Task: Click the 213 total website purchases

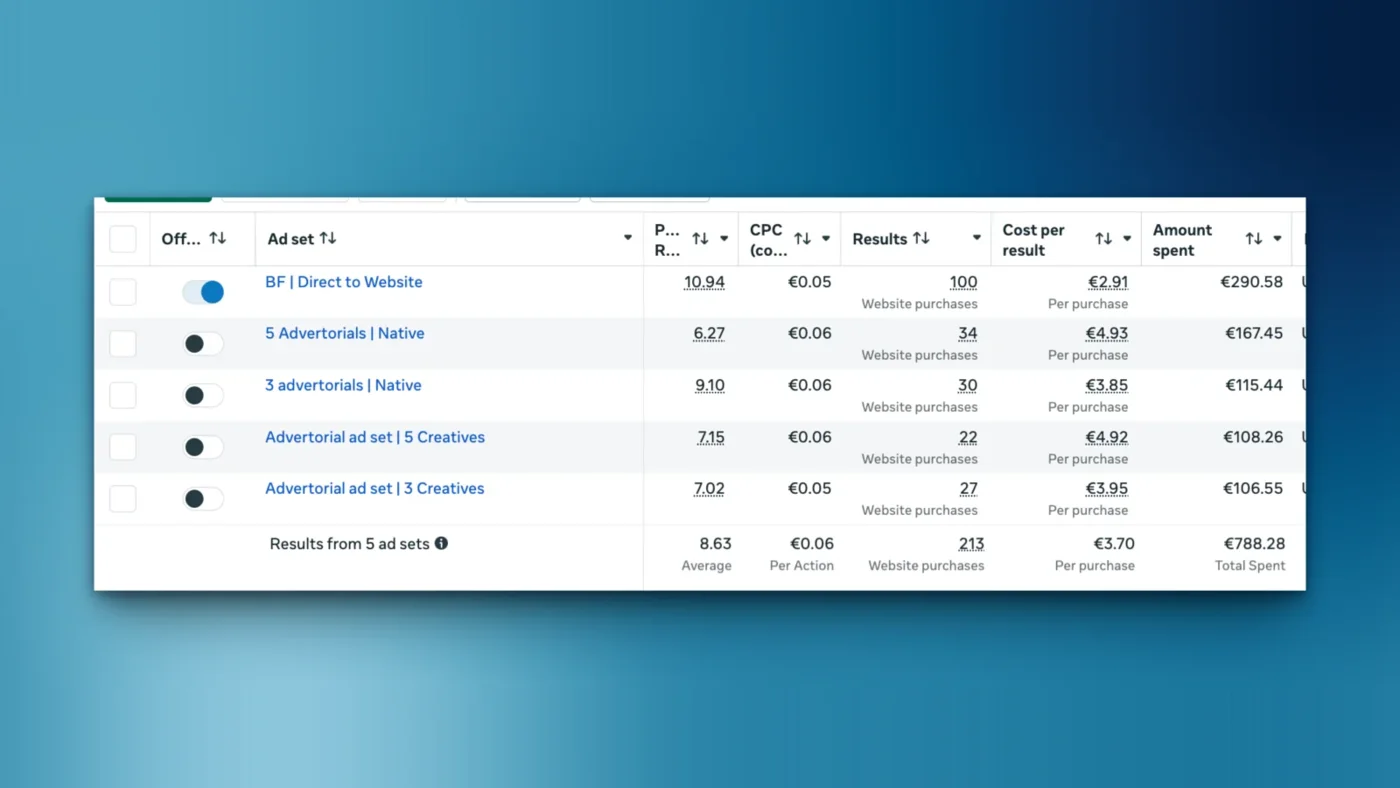Action: (971, 544)
